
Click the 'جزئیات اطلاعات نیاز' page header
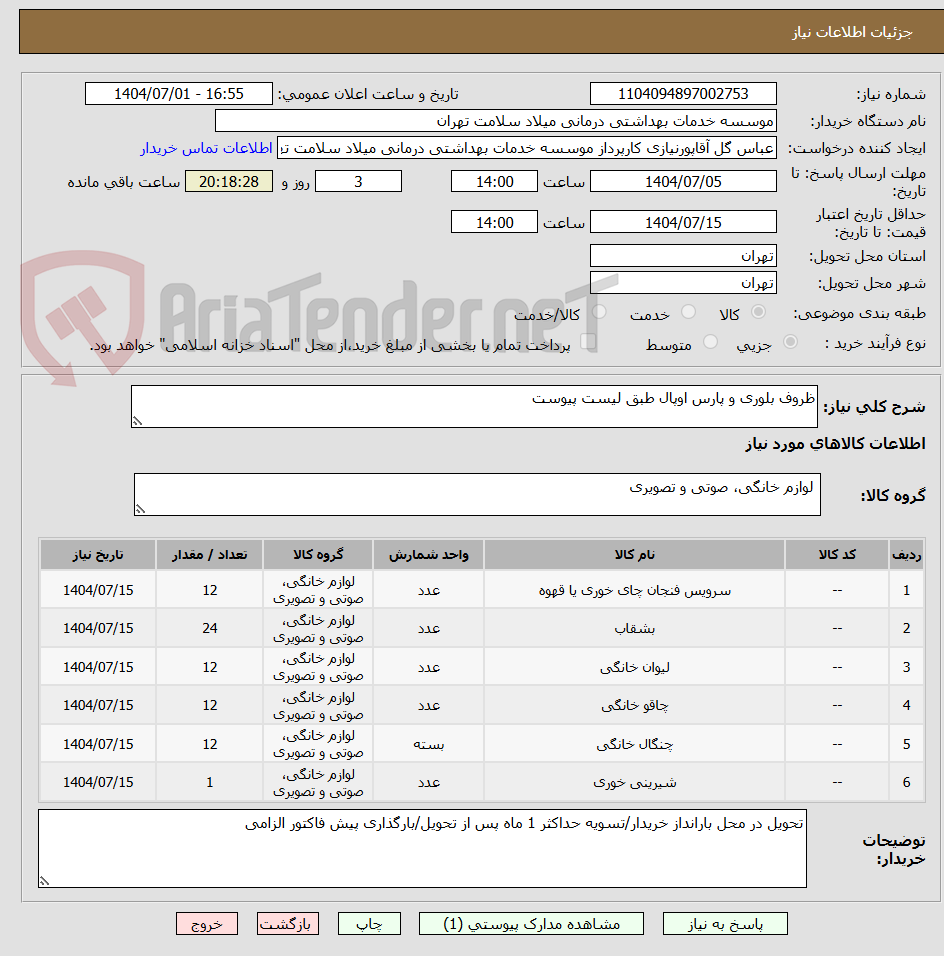[852, 32]
